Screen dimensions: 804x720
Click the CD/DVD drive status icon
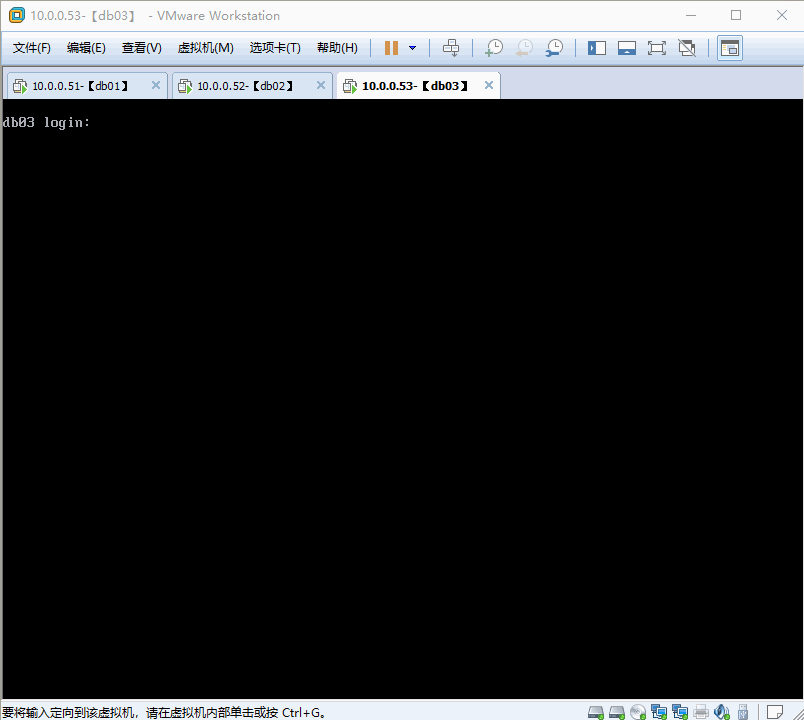638,712
